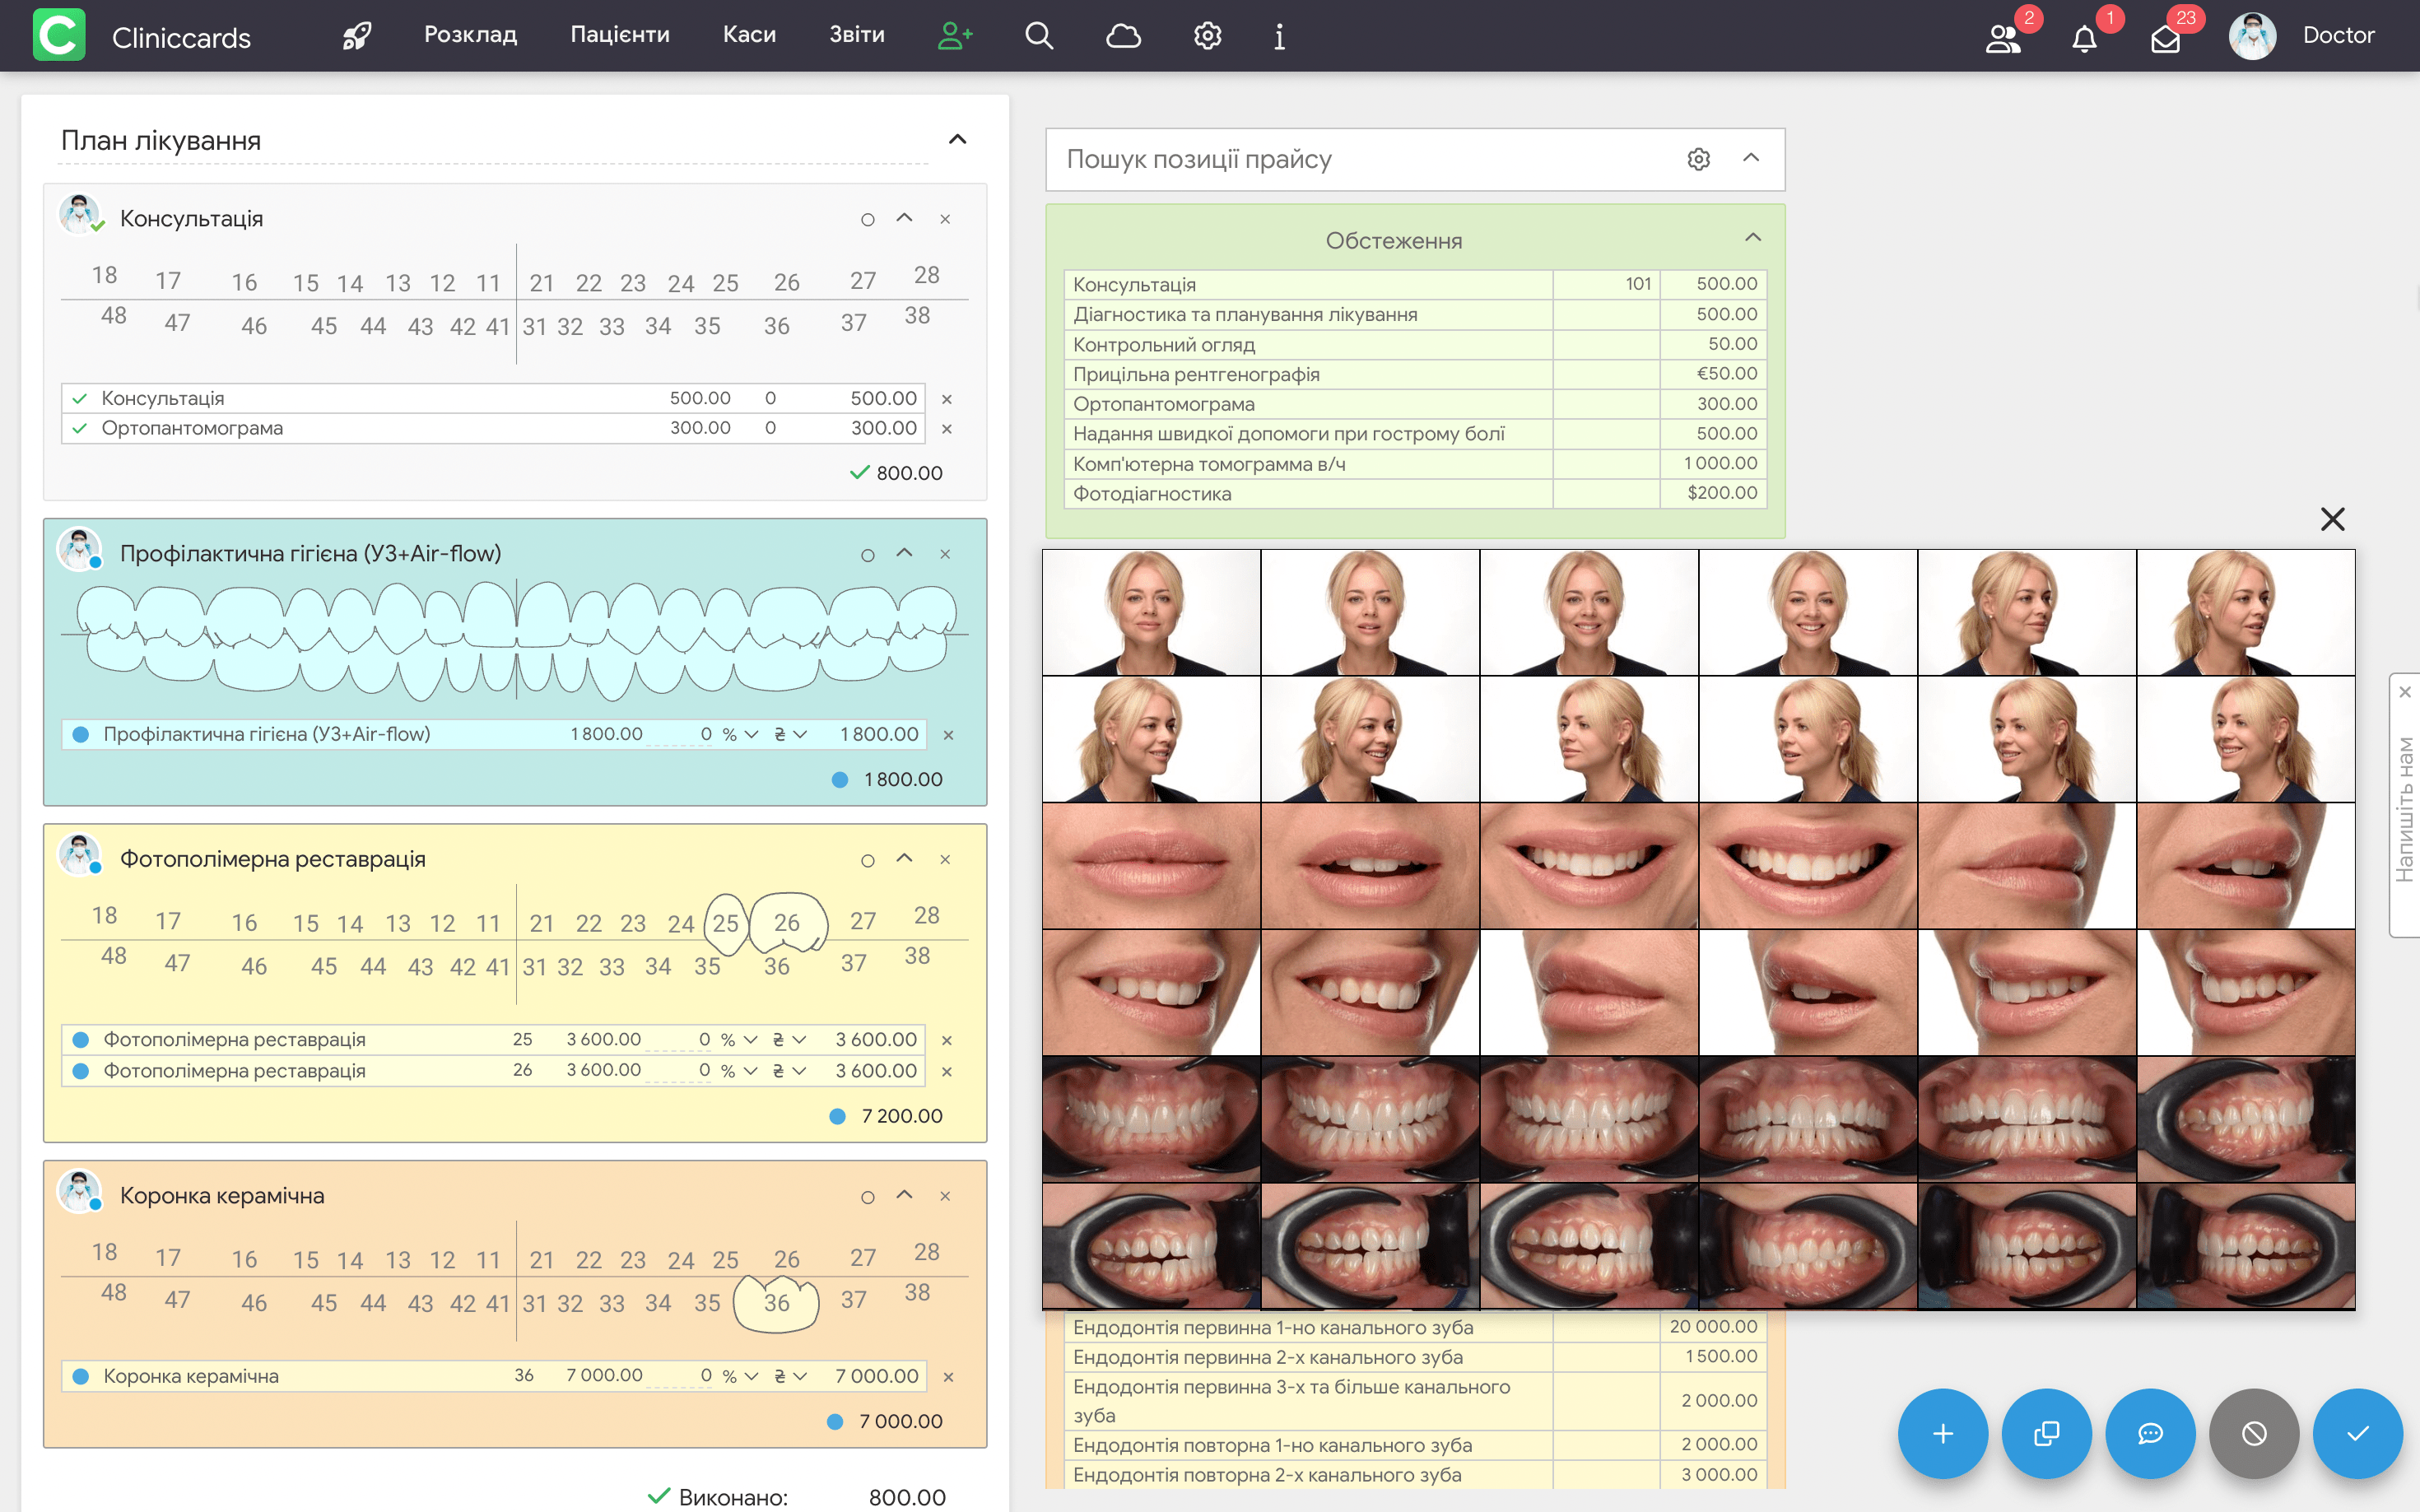Collapse the План лікування section
The image size is (2420, 1512).
957,139
